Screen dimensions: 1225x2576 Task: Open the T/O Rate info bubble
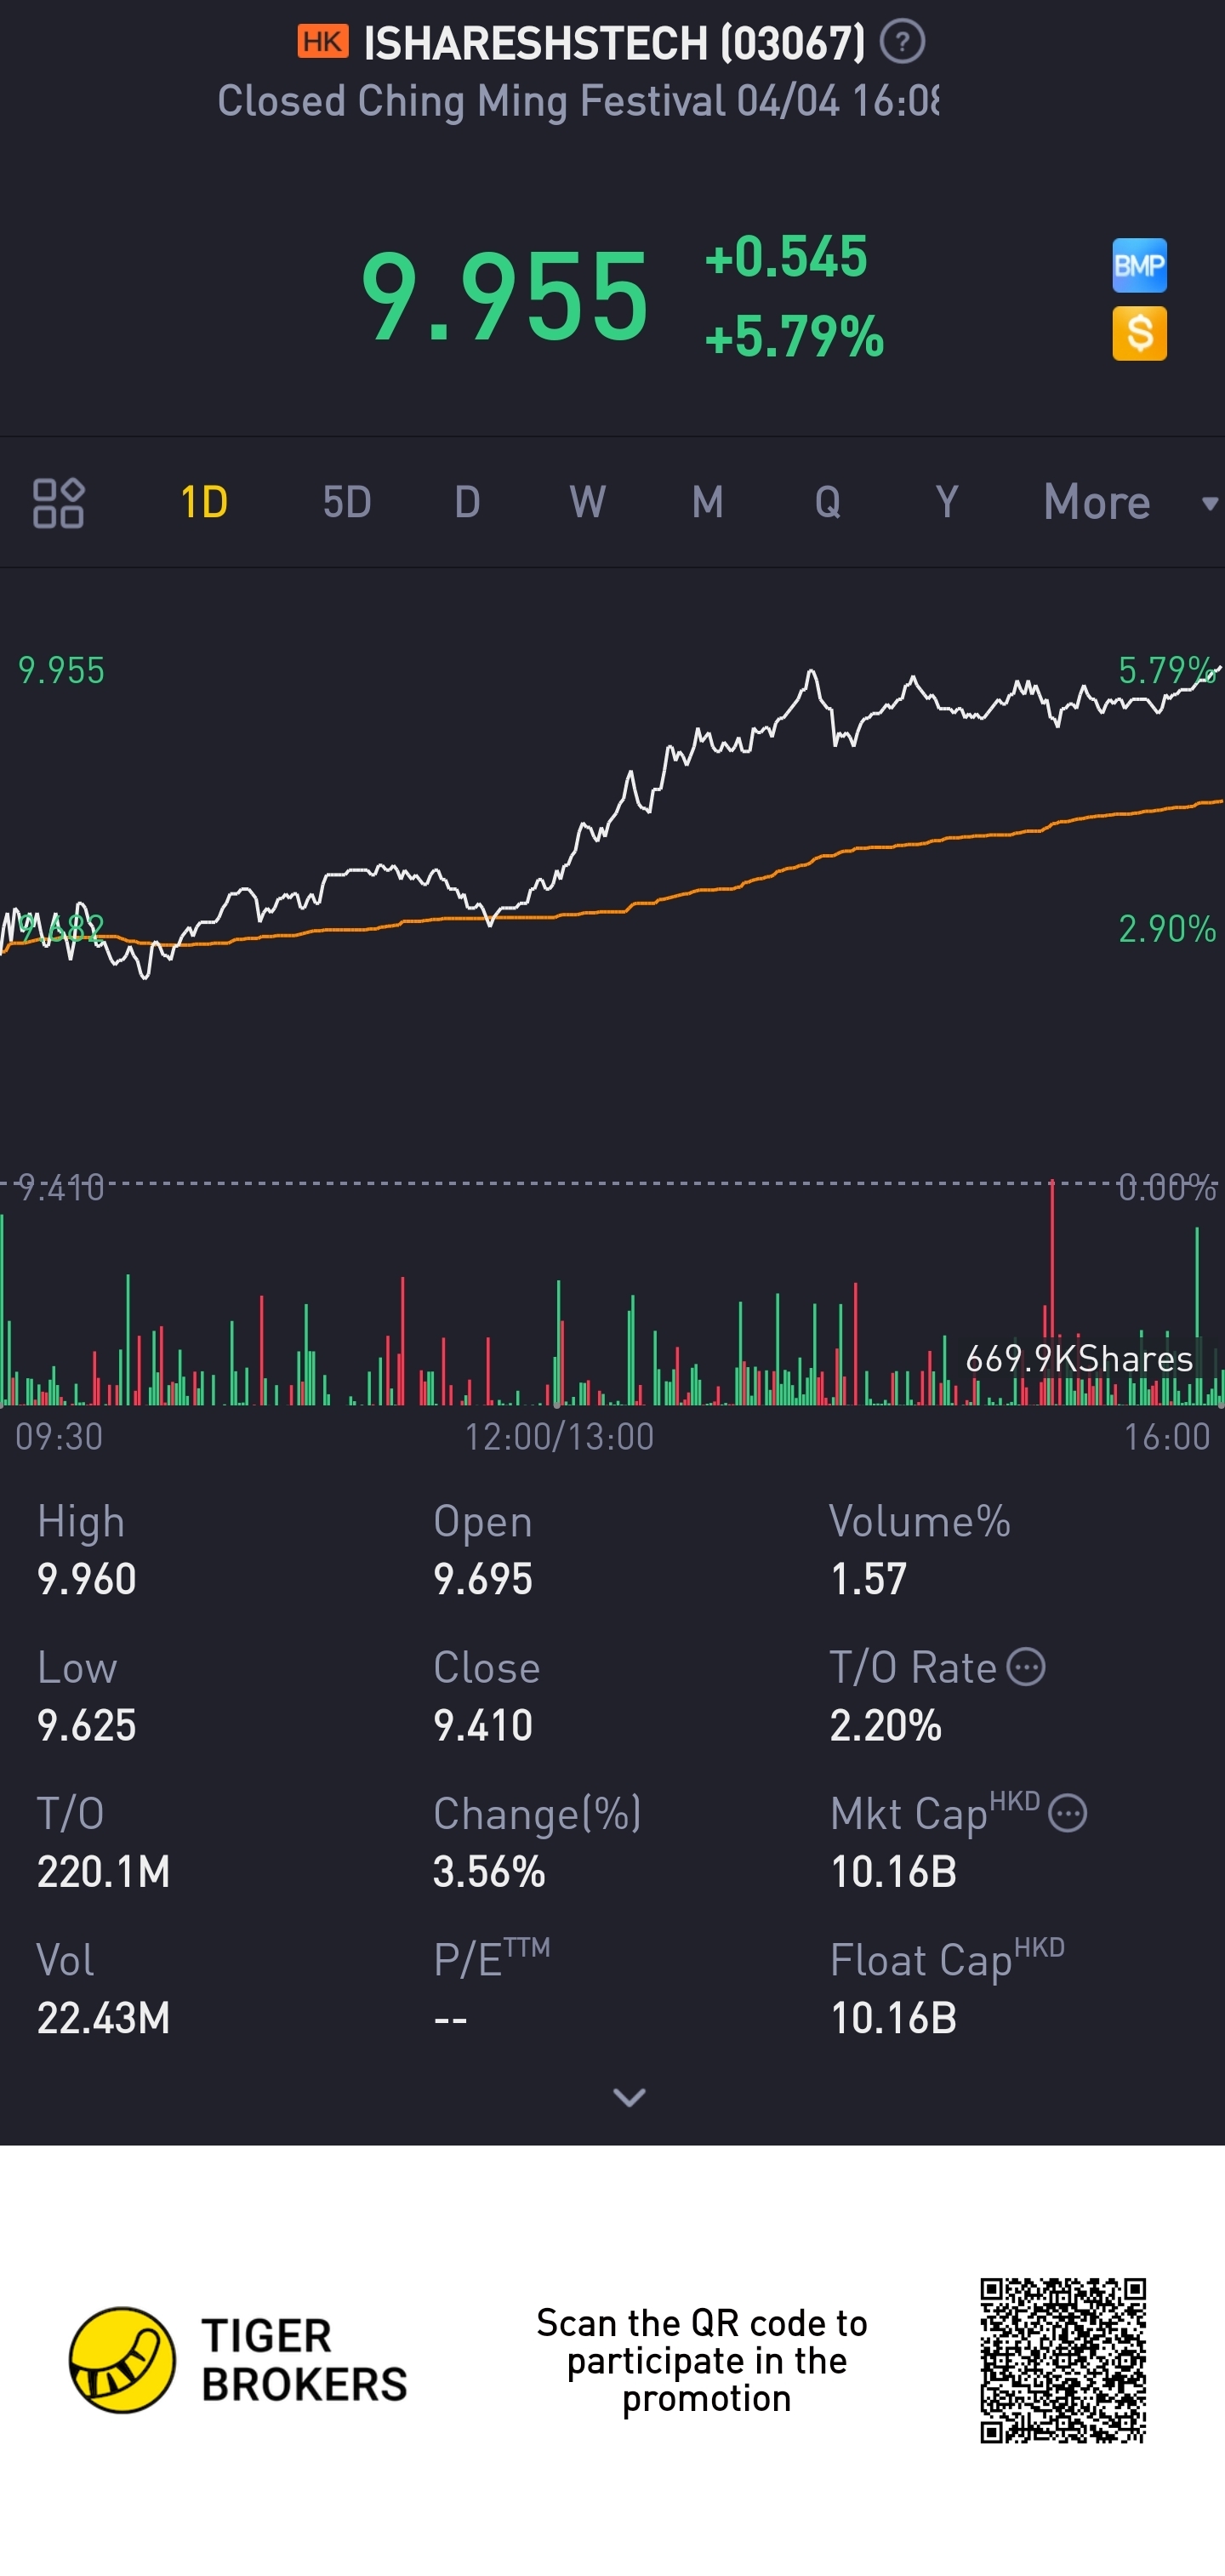1026,1667
